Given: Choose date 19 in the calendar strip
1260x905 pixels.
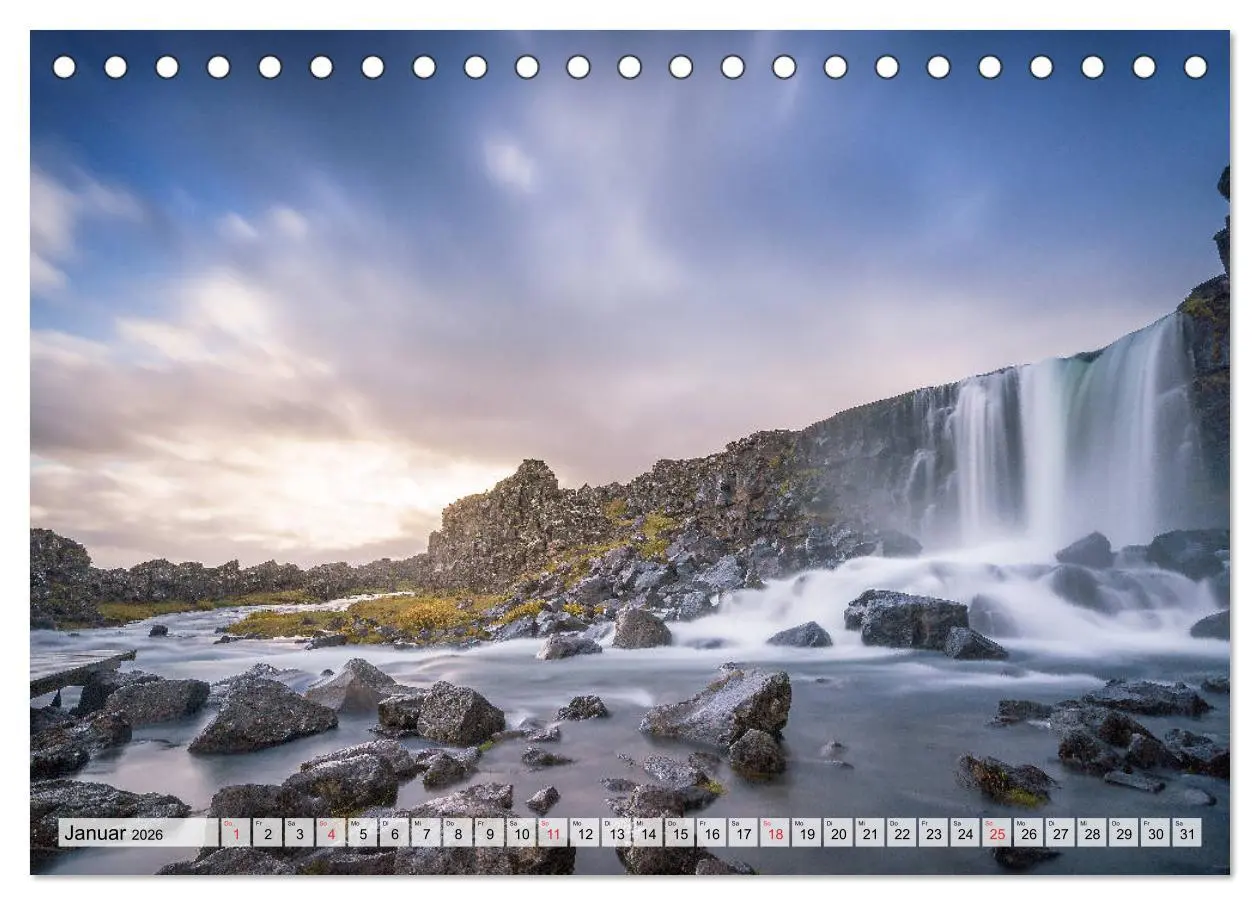Looking at the screenshot, I should click(806, 833).
